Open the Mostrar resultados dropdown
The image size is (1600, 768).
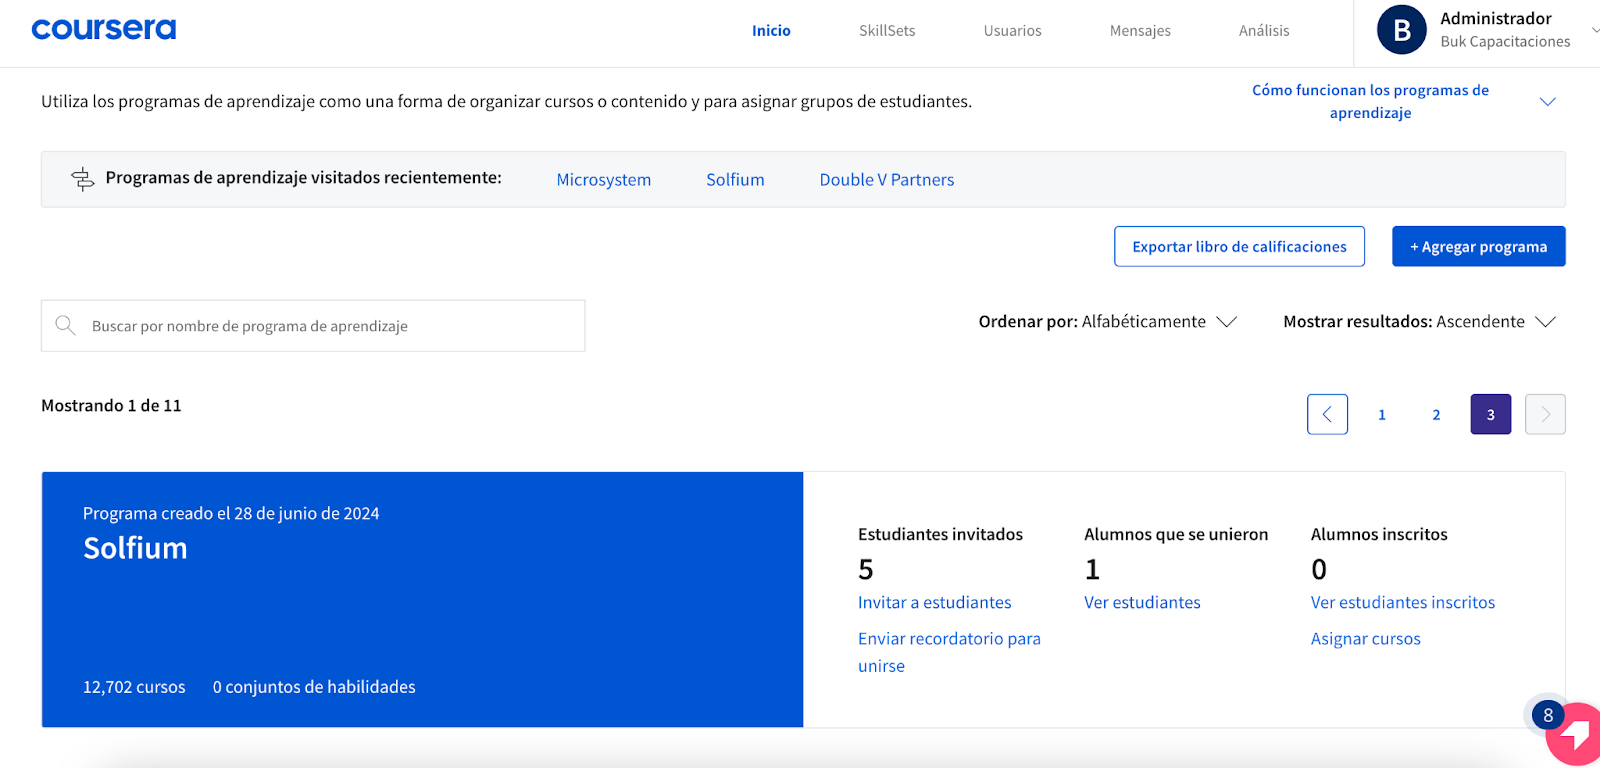point(1419,322)
